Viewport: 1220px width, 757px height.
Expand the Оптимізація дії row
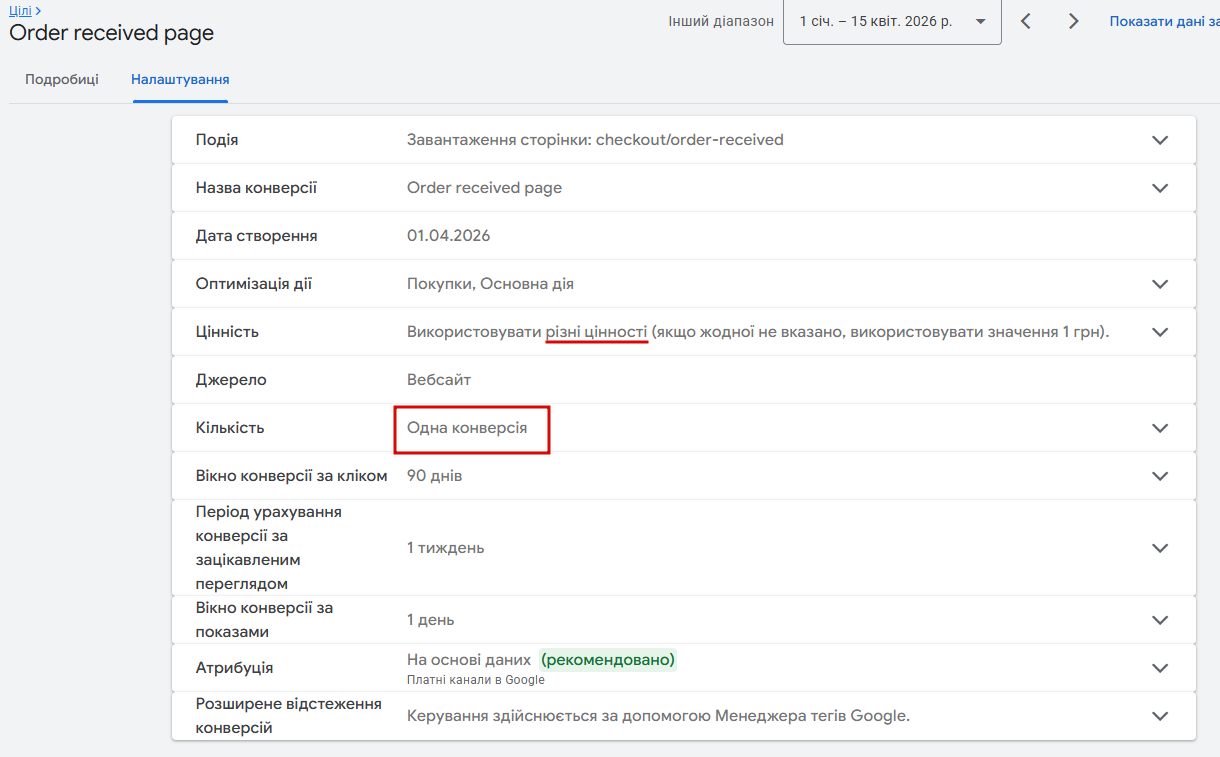pos(1160,284)
